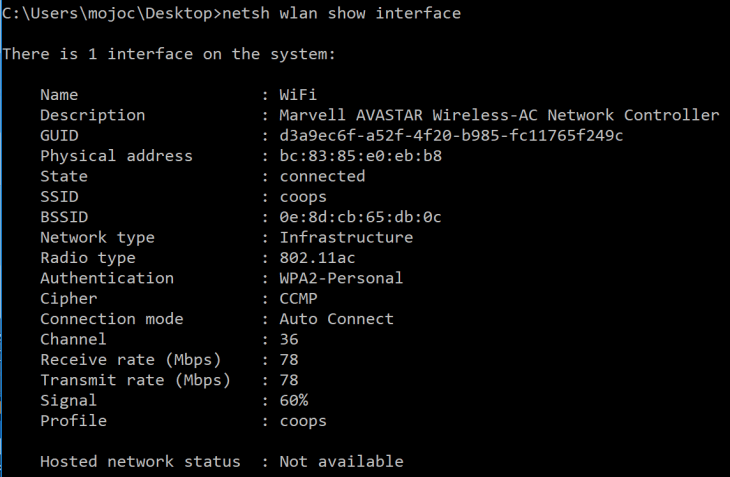This screenshot has height=477, width=730.
Task: Click the Profile value coops
Action: tap(303, 421)
